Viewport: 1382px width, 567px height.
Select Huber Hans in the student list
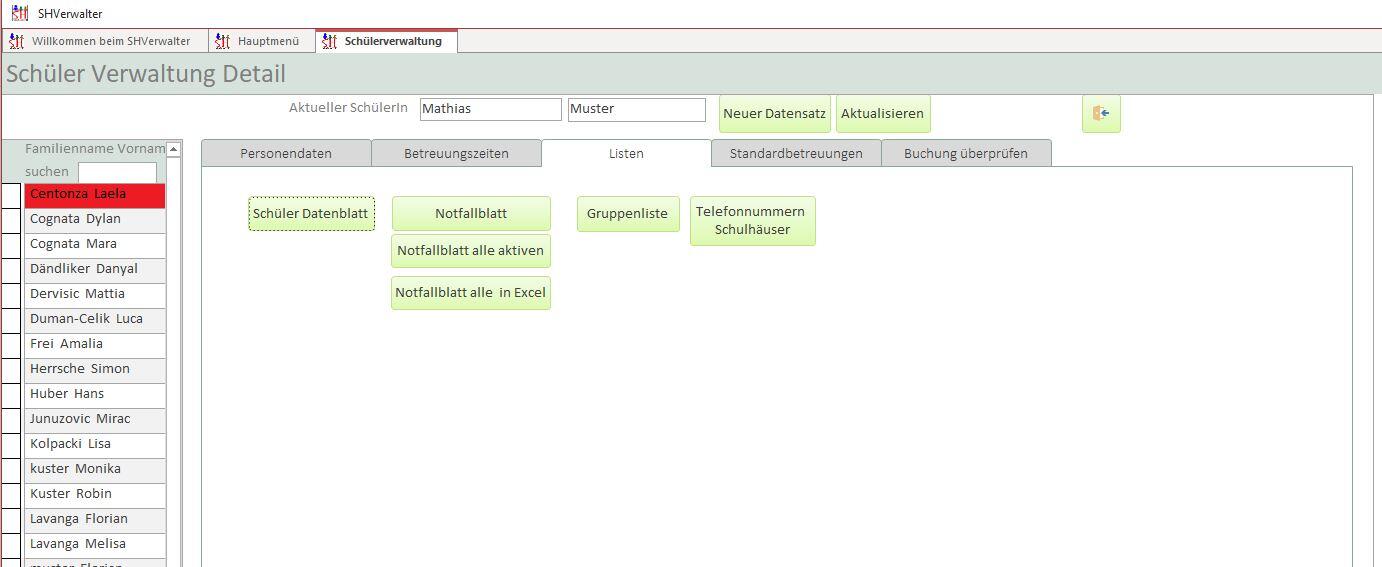coord(95,394)
